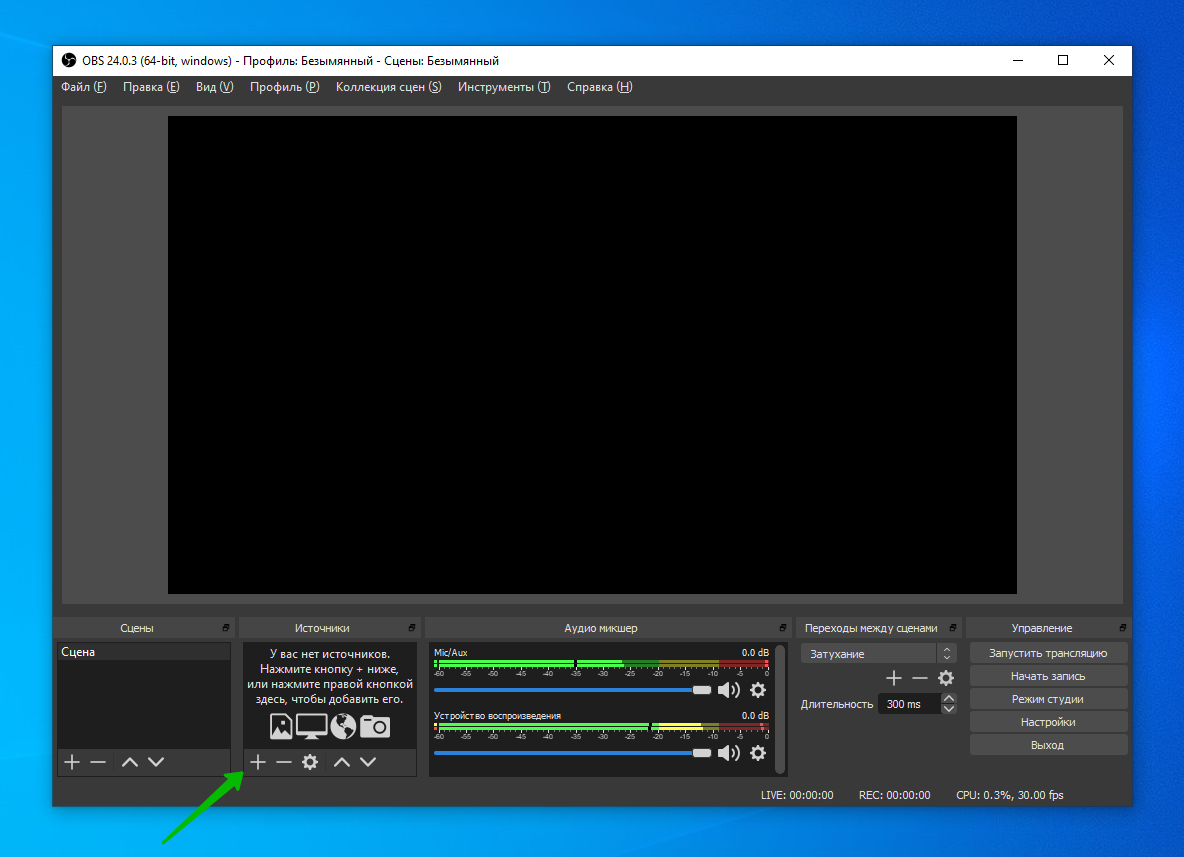Open the Инструменты menu
Screen dimensions: 1184x857
503,87
